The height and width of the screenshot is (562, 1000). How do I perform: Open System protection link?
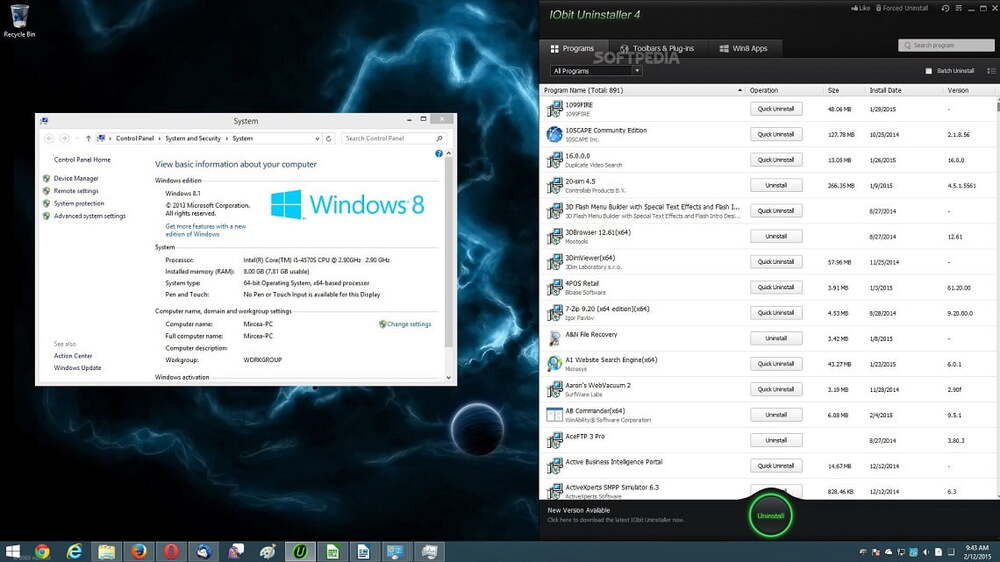(x=78, y=203)
